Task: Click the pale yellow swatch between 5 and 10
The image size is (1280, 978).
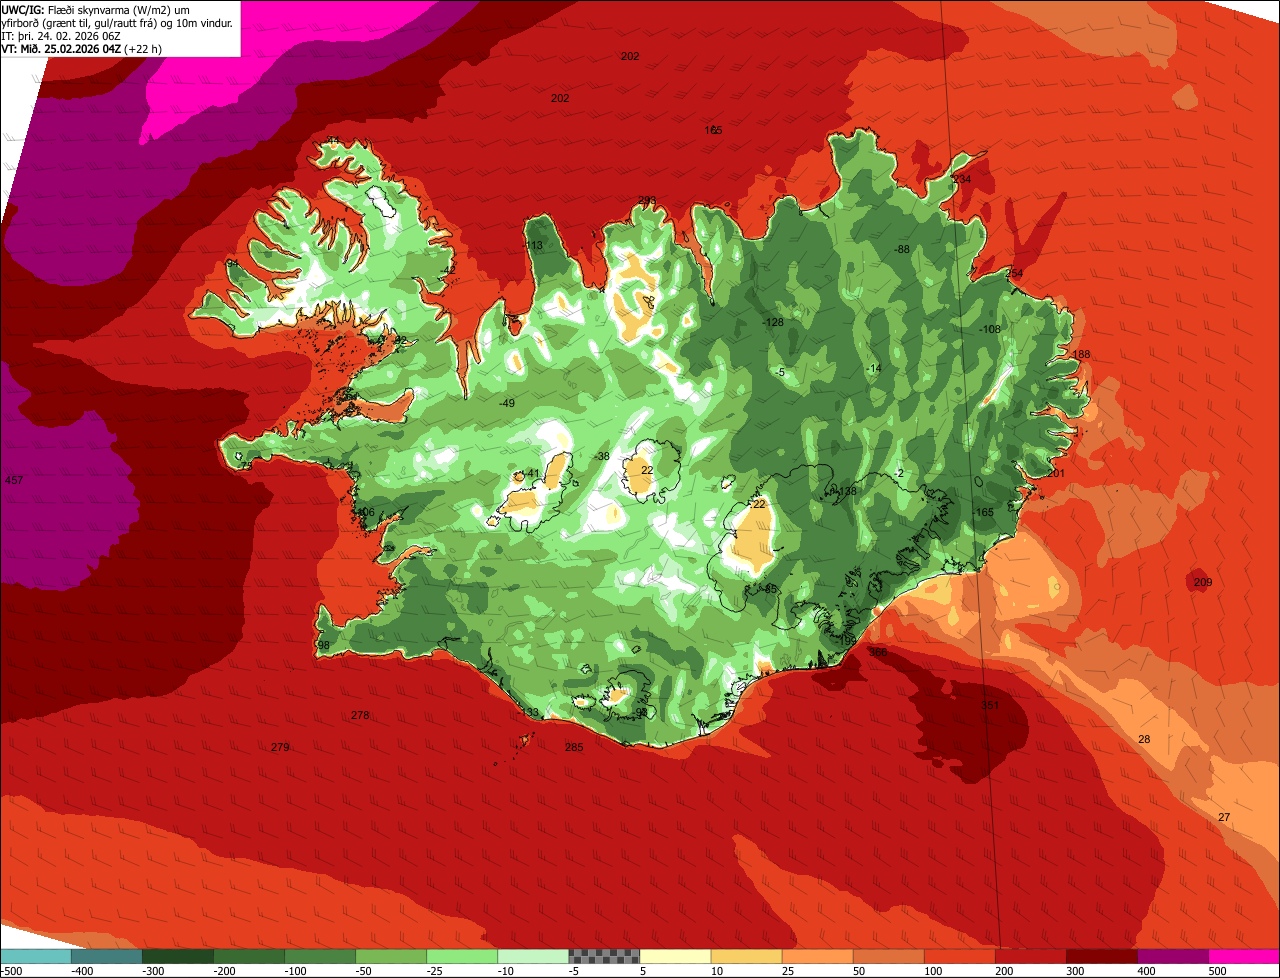Action: 675,956
